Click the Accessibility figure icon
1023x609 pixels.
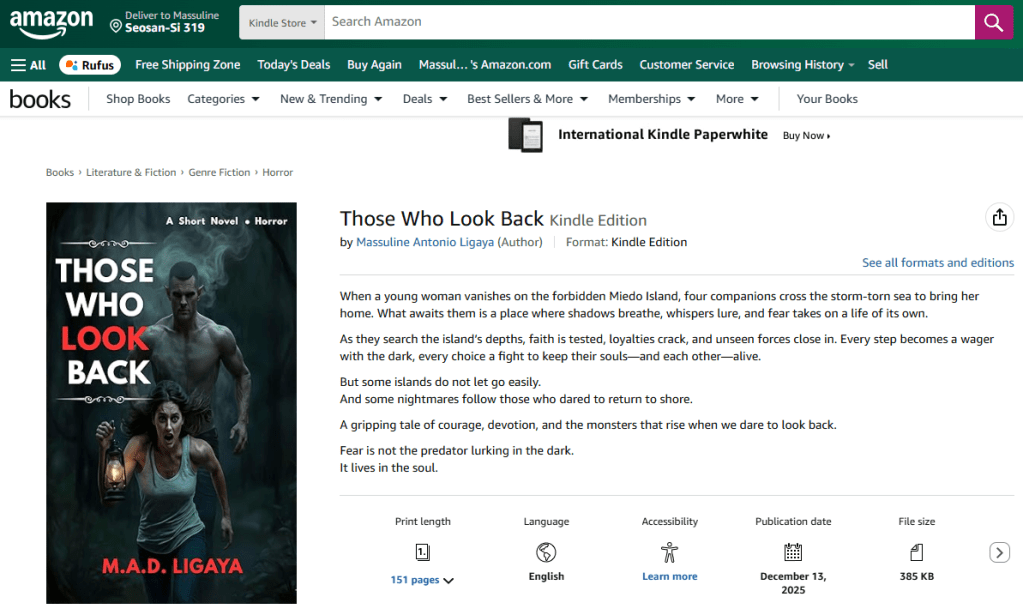point(669,552)
